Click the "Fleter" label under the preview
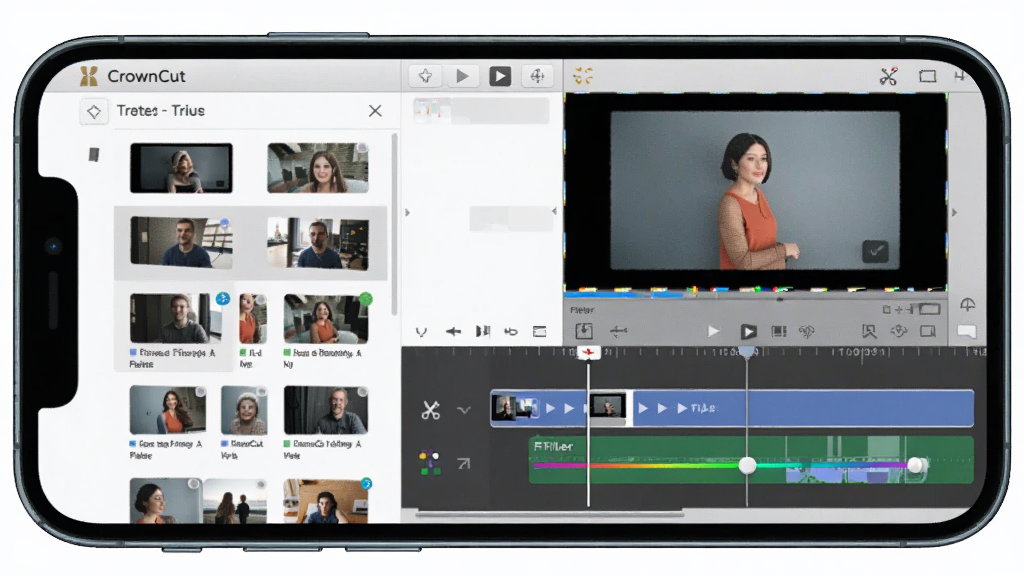Screen dimensions: 1024x576 click(582, 310)
